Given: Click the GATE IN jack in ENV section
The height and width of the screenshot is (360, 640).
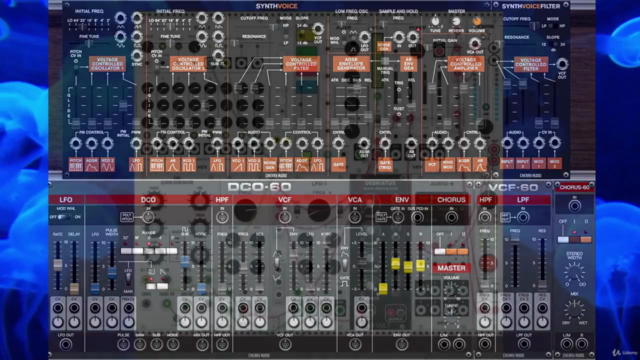Looking at the screenshot, I should point(398,218).
